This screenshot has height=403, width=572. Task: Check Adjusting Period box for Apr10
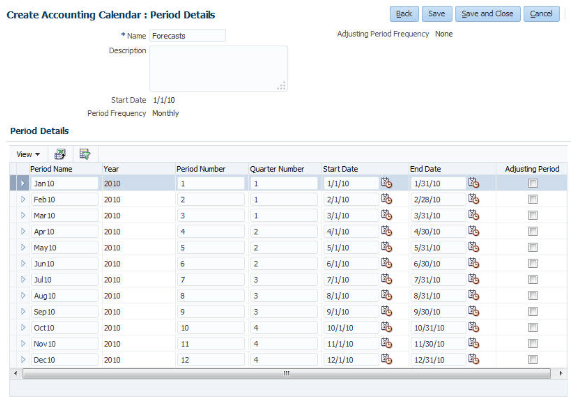[533, 231]
